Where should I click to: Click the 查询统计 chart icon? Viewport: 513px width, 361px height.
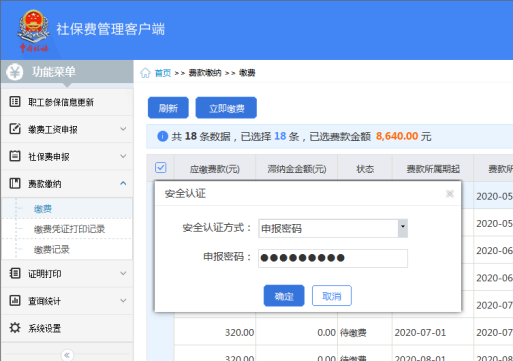pyautogui.click(x=15, y=300)
